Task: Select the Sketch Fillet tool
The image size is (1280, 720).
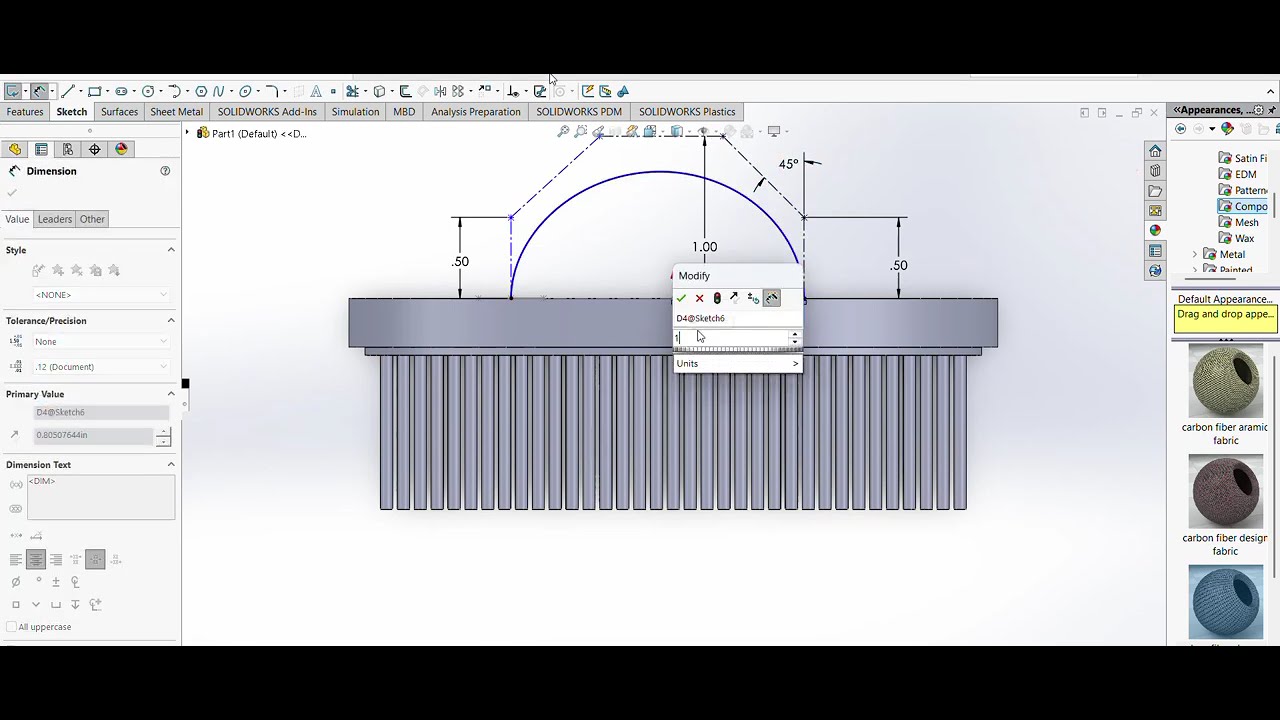Action: 271,91
